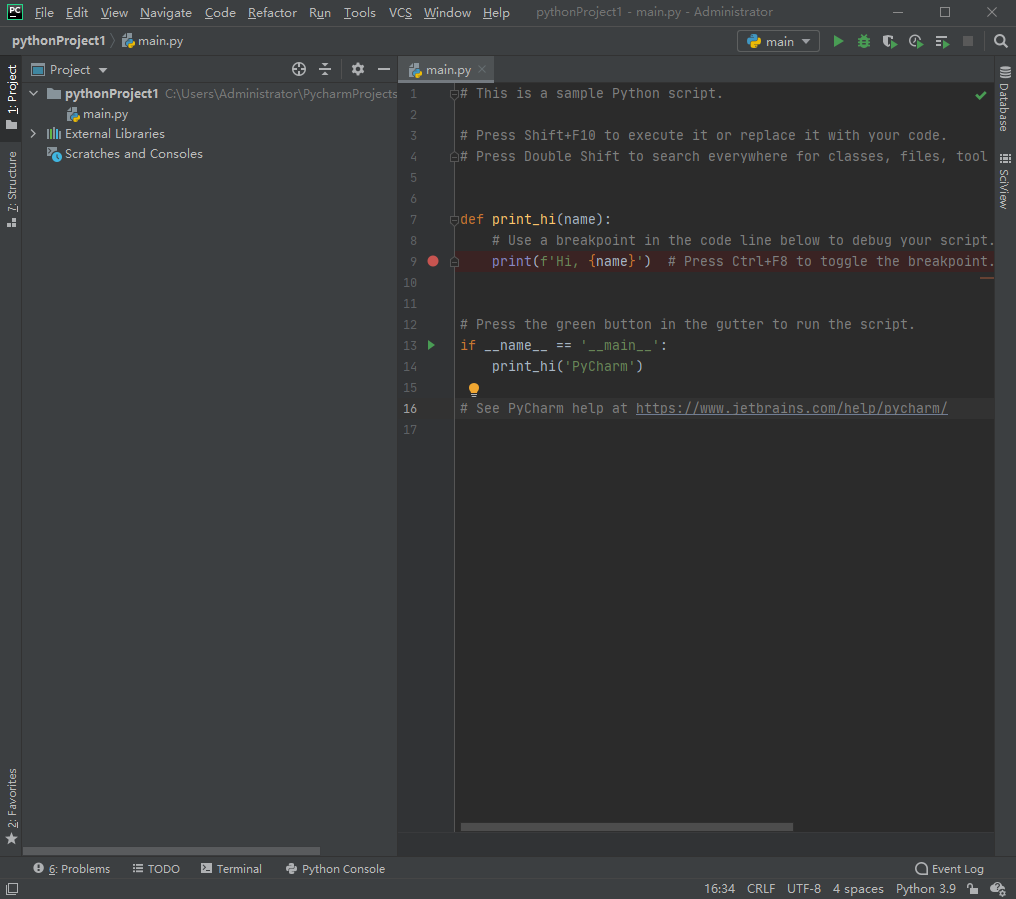Run the main configuration
This screenshot has width=1016, height=899.
click(x=838, y=41)
